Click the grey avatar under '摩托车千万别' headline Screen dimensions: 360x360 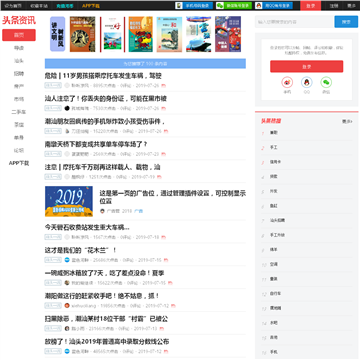67,177
